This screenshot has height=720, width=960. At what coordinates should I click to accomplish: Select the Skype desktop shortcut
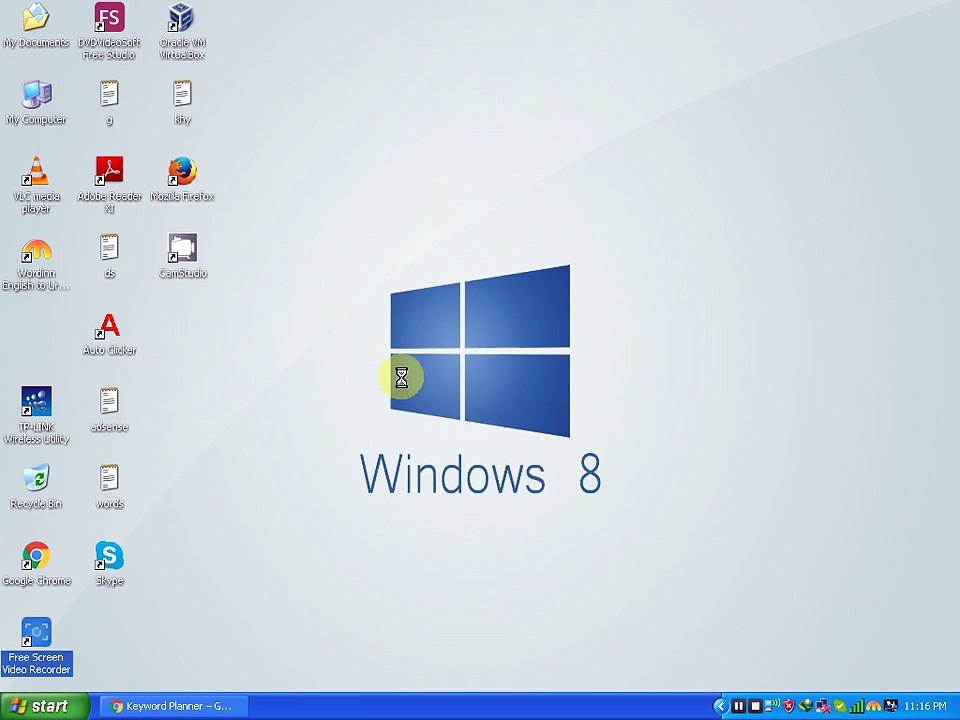[x=109, y=564]
